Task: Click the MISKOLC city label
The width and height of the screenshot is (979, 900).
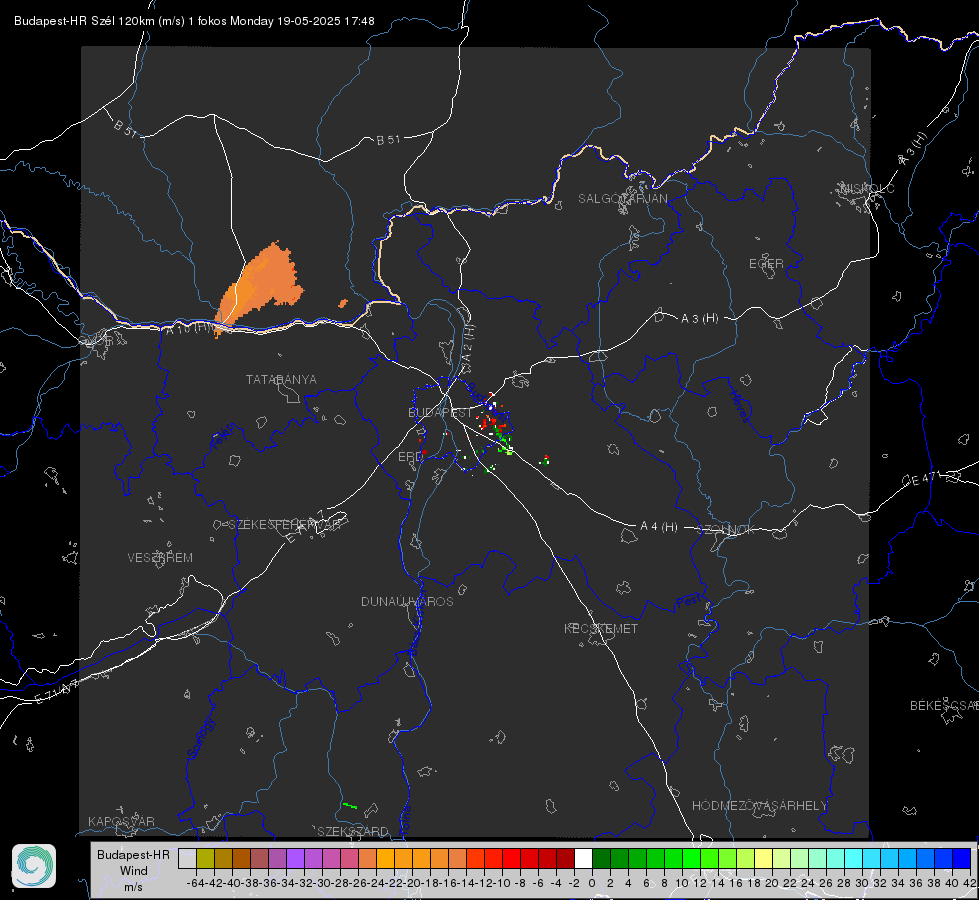Action: [x=867, y=189]
